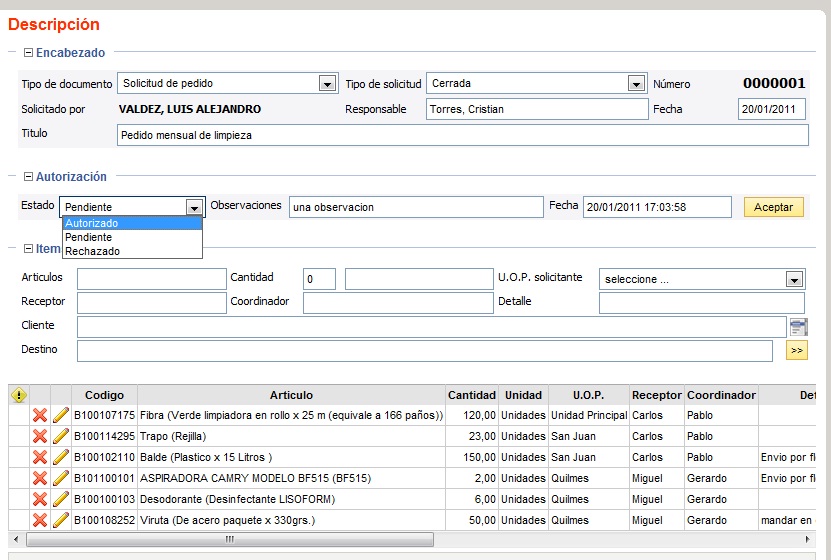Viewport: 831px width, 560px height.
Task: Open the Tipo de solicitud dropdown
Action: (x=636, y=84)
